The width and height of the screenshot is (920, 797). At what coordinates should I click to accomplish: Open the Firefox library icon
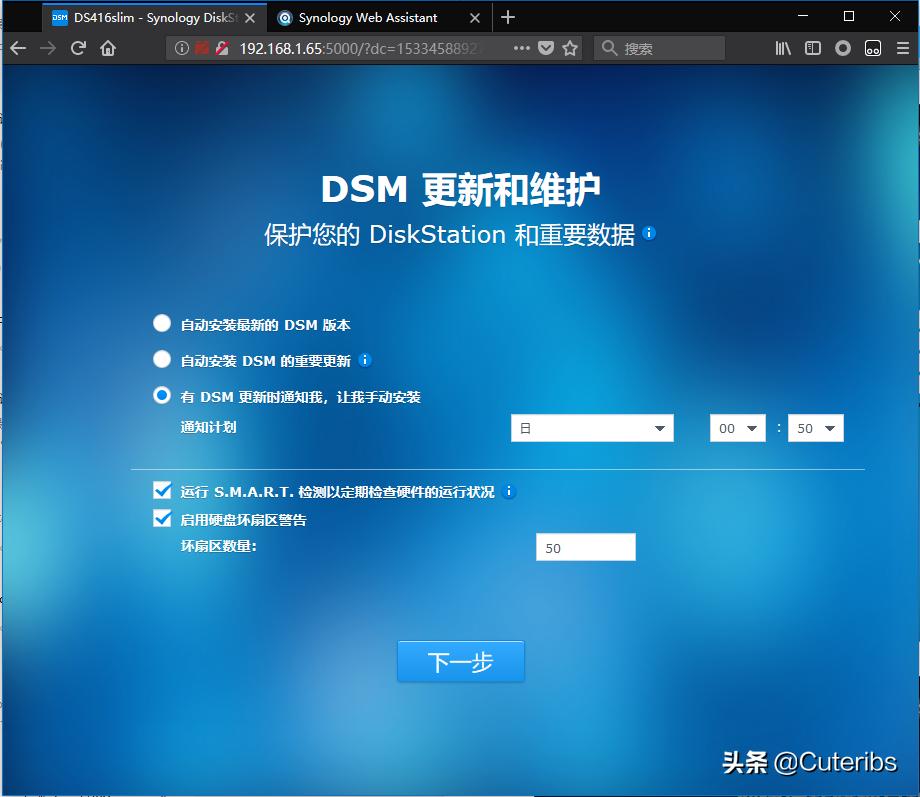tap(783, 47)
